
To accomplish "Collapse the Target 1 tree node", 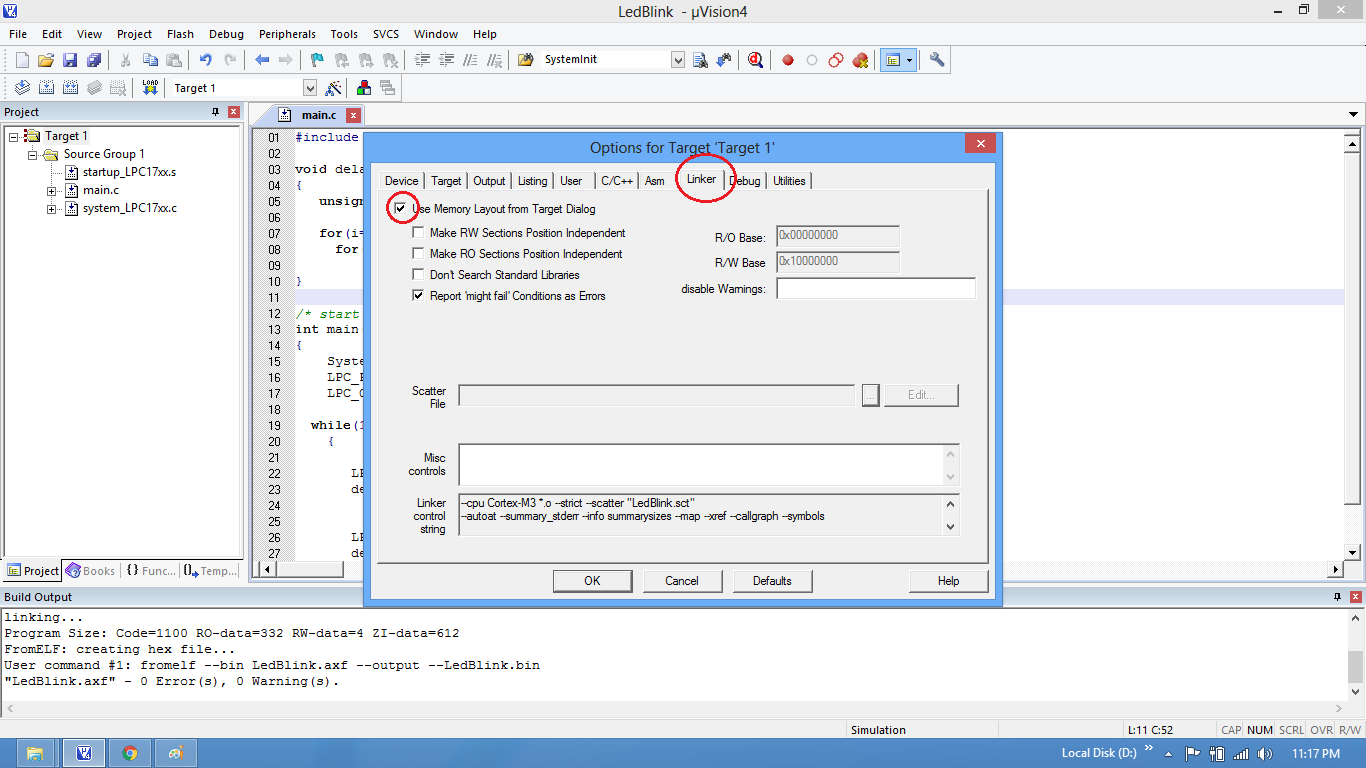I will point(14,136).
